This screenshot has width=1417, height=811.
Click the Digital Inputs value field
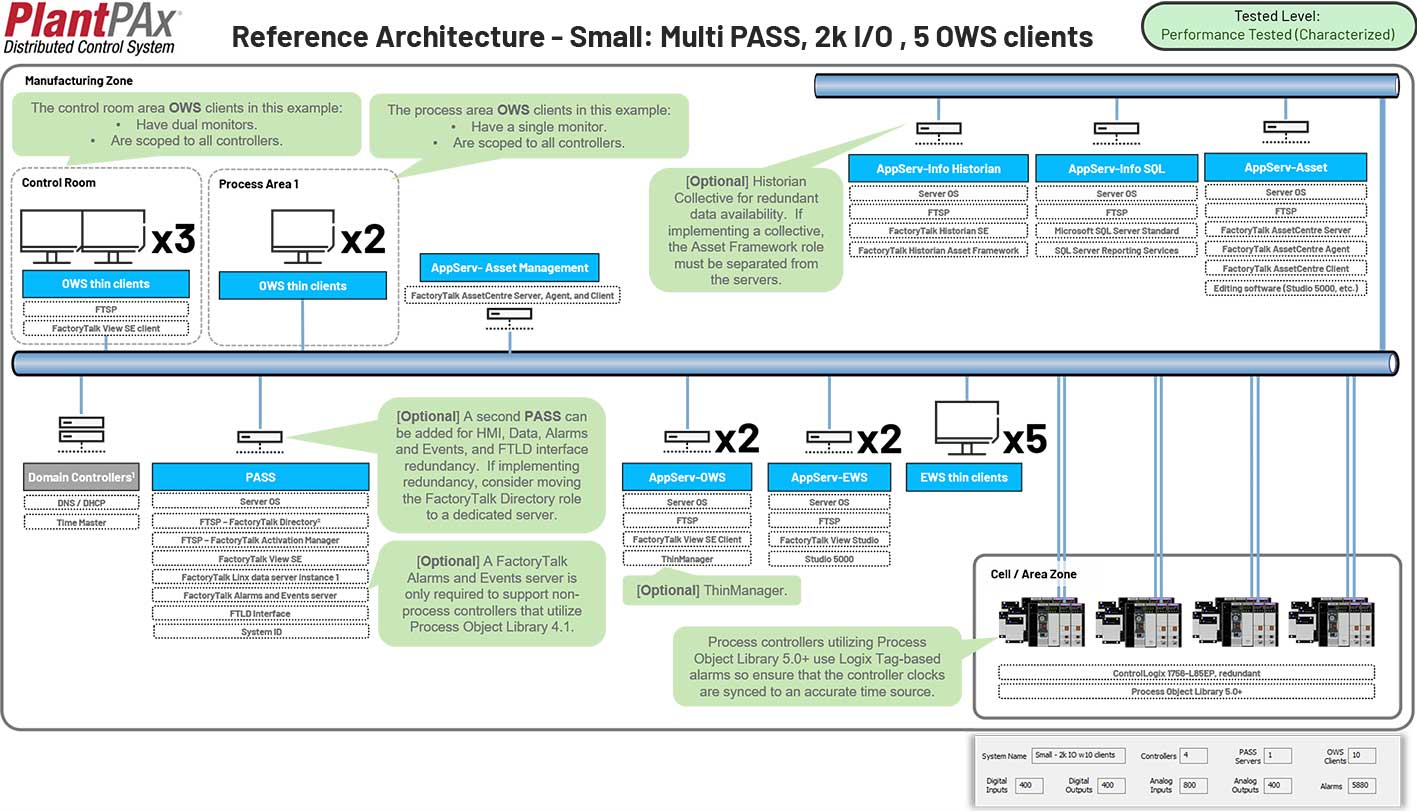pos(1029,786)
